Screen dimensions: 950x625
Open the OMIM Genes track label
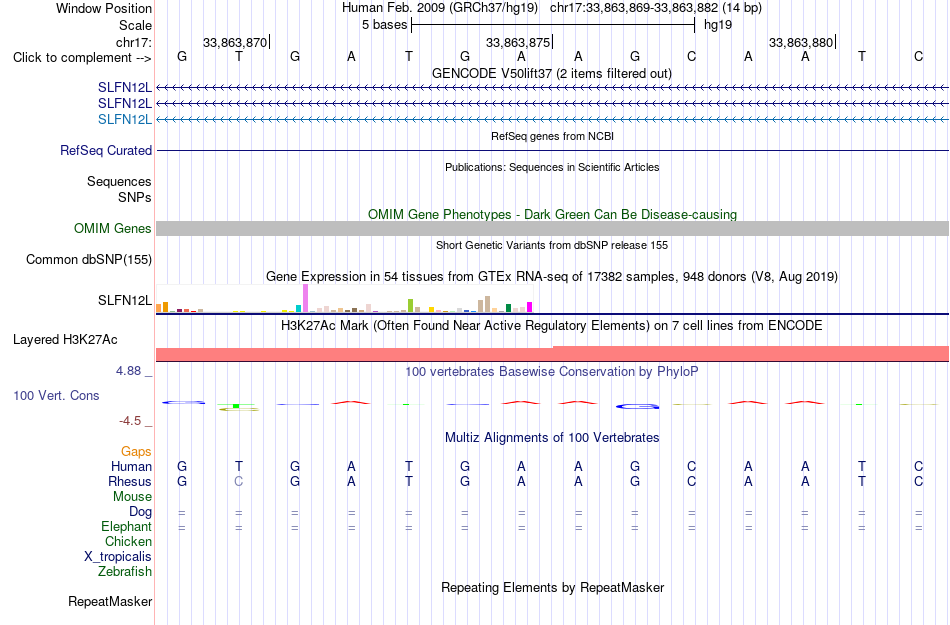point(113,228)
